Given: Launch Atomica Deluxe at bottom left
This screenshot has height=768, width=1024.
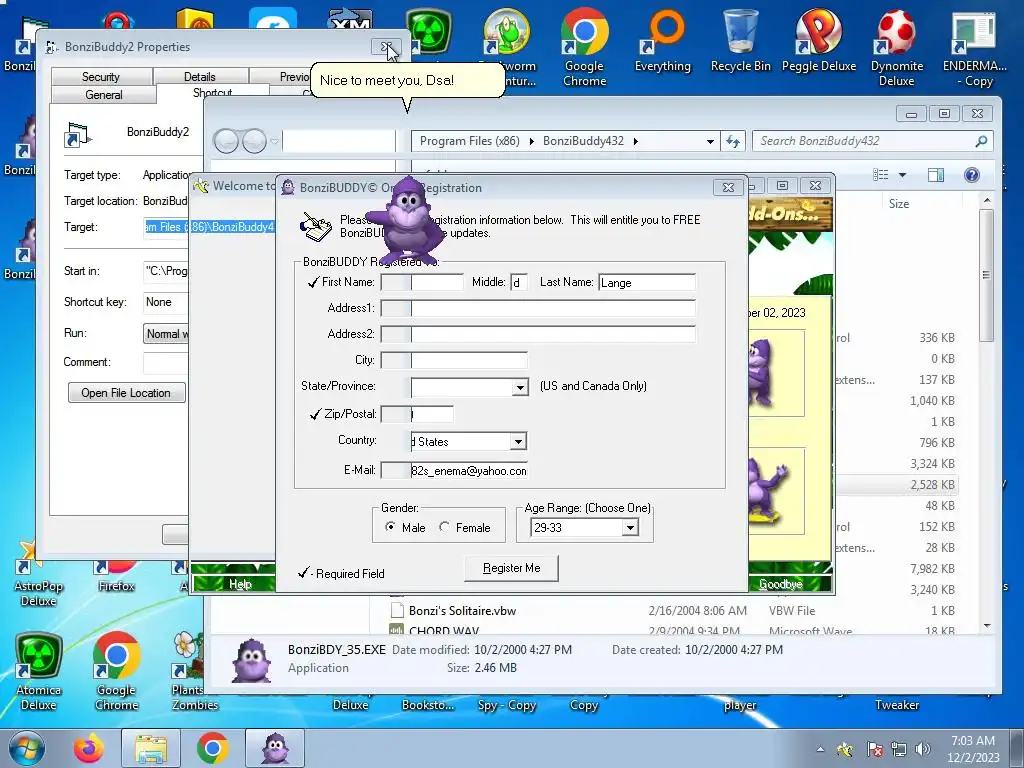Looking at the screenshot, I should coord(39,671).
